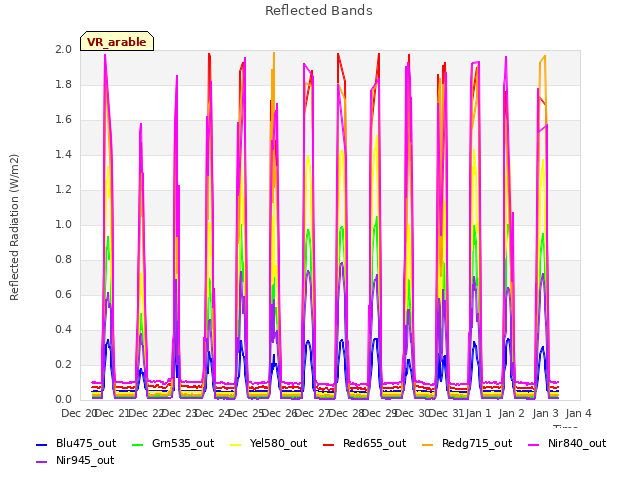Click the orange Redg715_out legend swatch

point(427,444)
